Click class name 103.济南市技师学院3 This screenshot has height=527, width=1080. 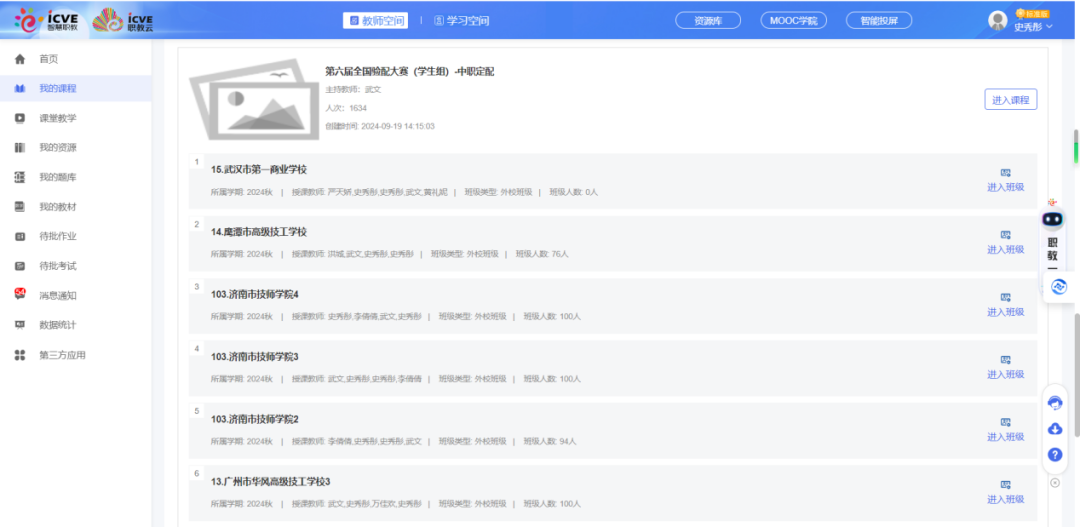pyautogui.click(x=255, y=356)
